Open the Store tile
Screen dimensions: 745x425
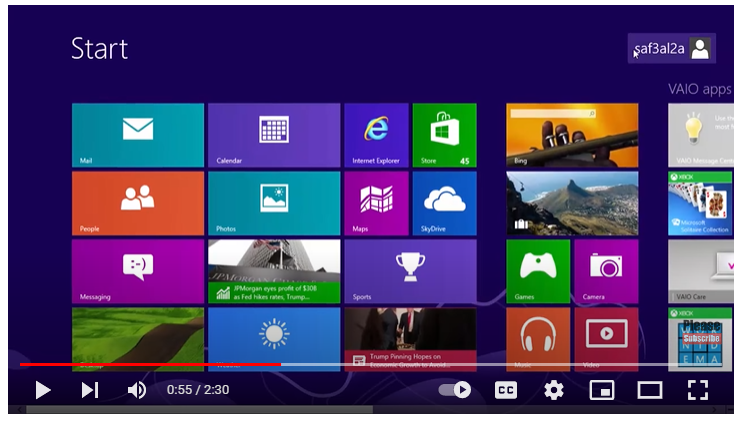[x=445, y=135]
